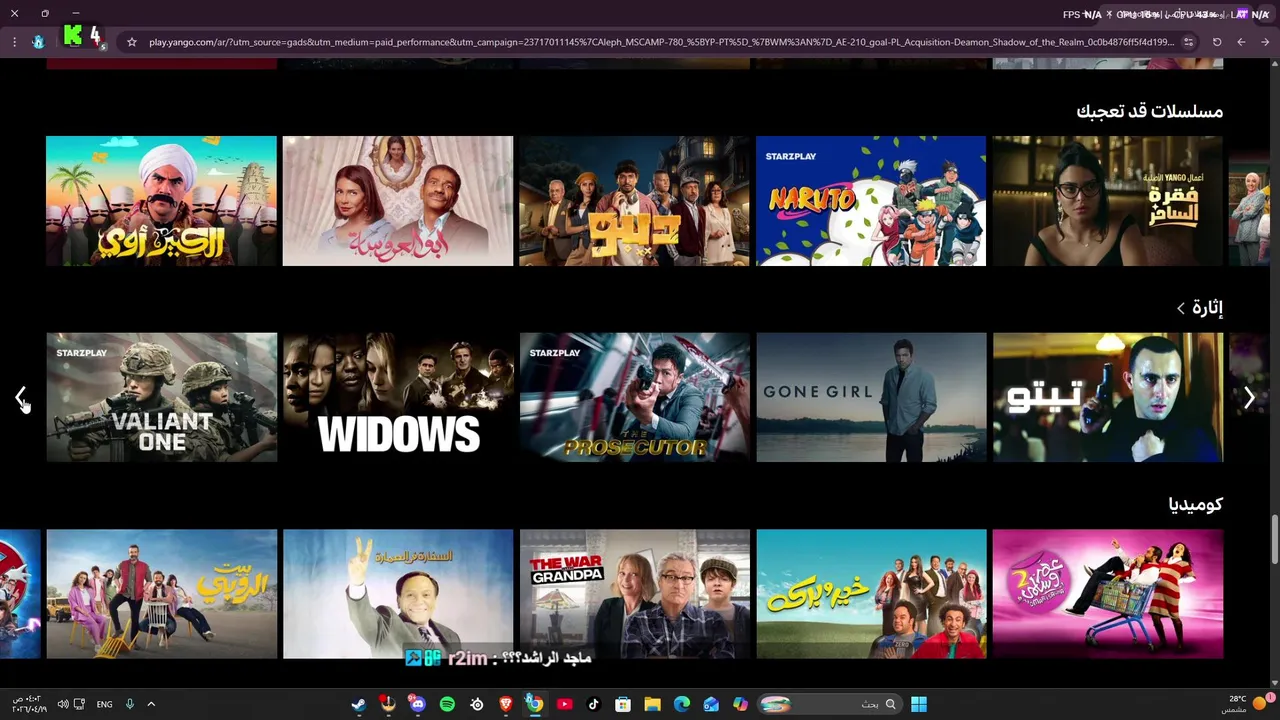Screen dimensions: 1280x720
Task: Open Steam from the taskbar
Action: (x=358, y=704)
